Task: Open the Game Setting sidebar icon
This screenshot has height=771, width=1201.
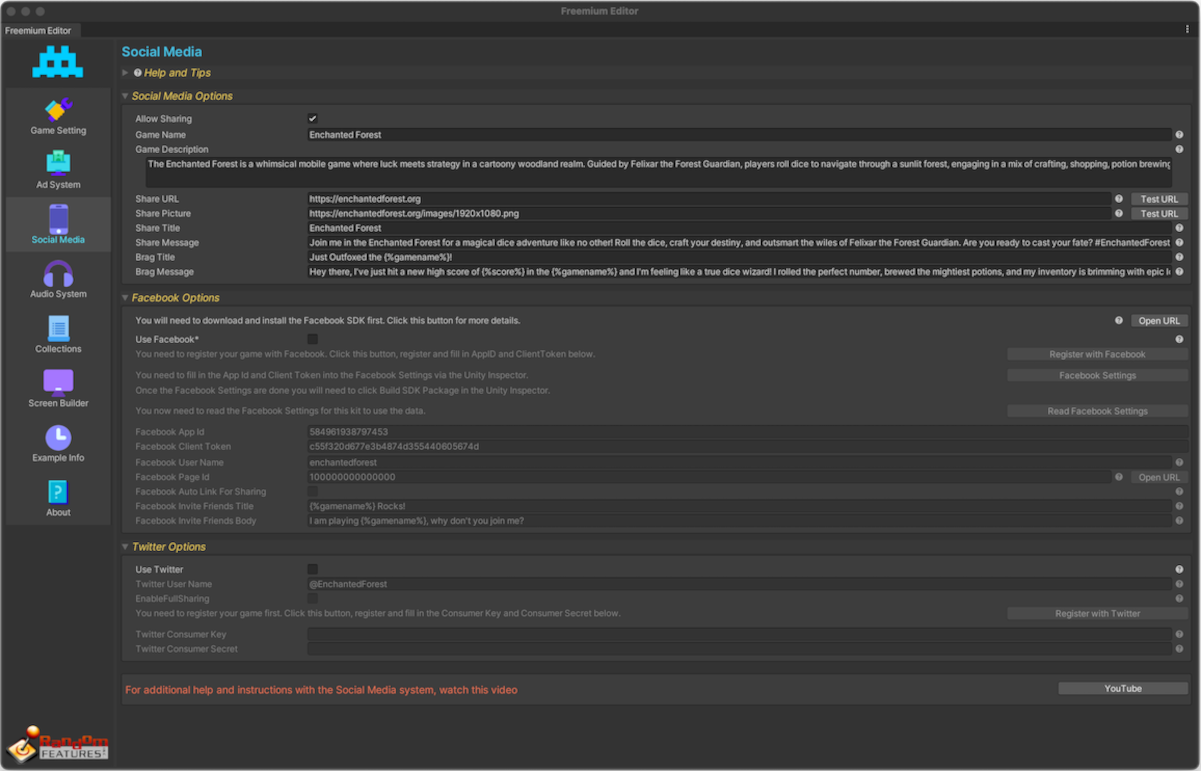Action: [58, 110]
